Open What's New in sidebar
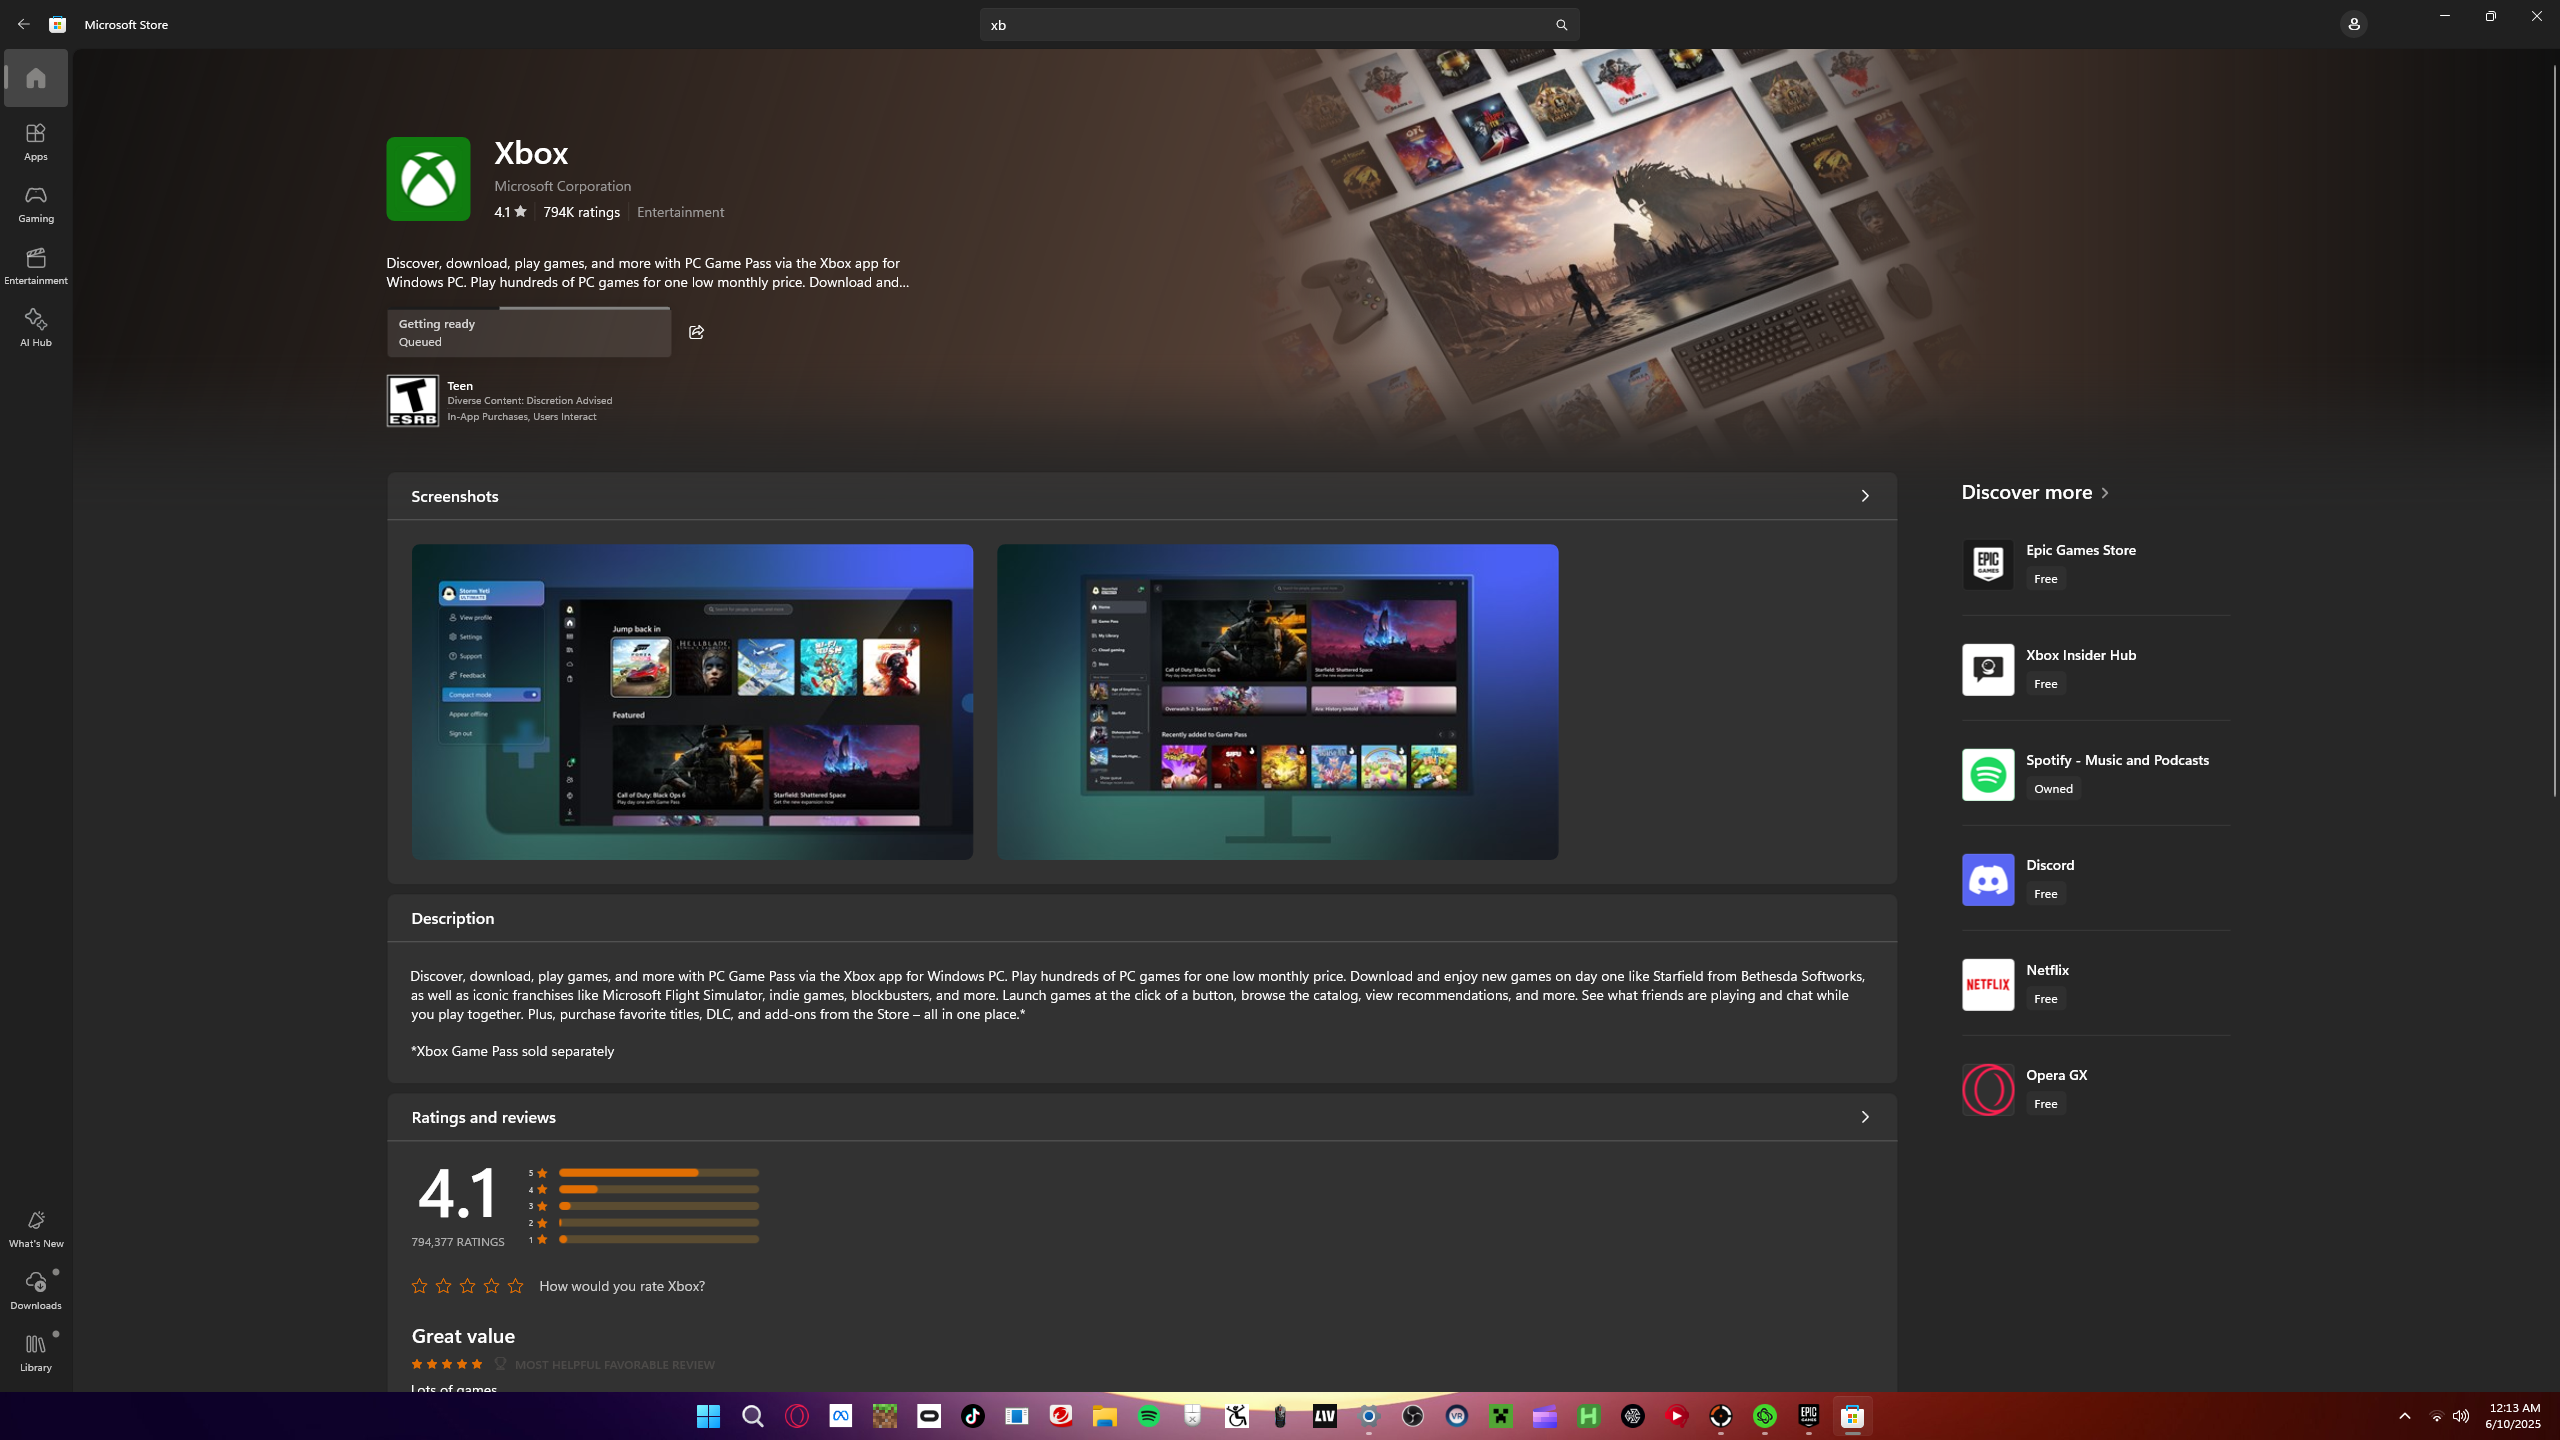Screen dimensions: 2560x1440 [36, 1227]
